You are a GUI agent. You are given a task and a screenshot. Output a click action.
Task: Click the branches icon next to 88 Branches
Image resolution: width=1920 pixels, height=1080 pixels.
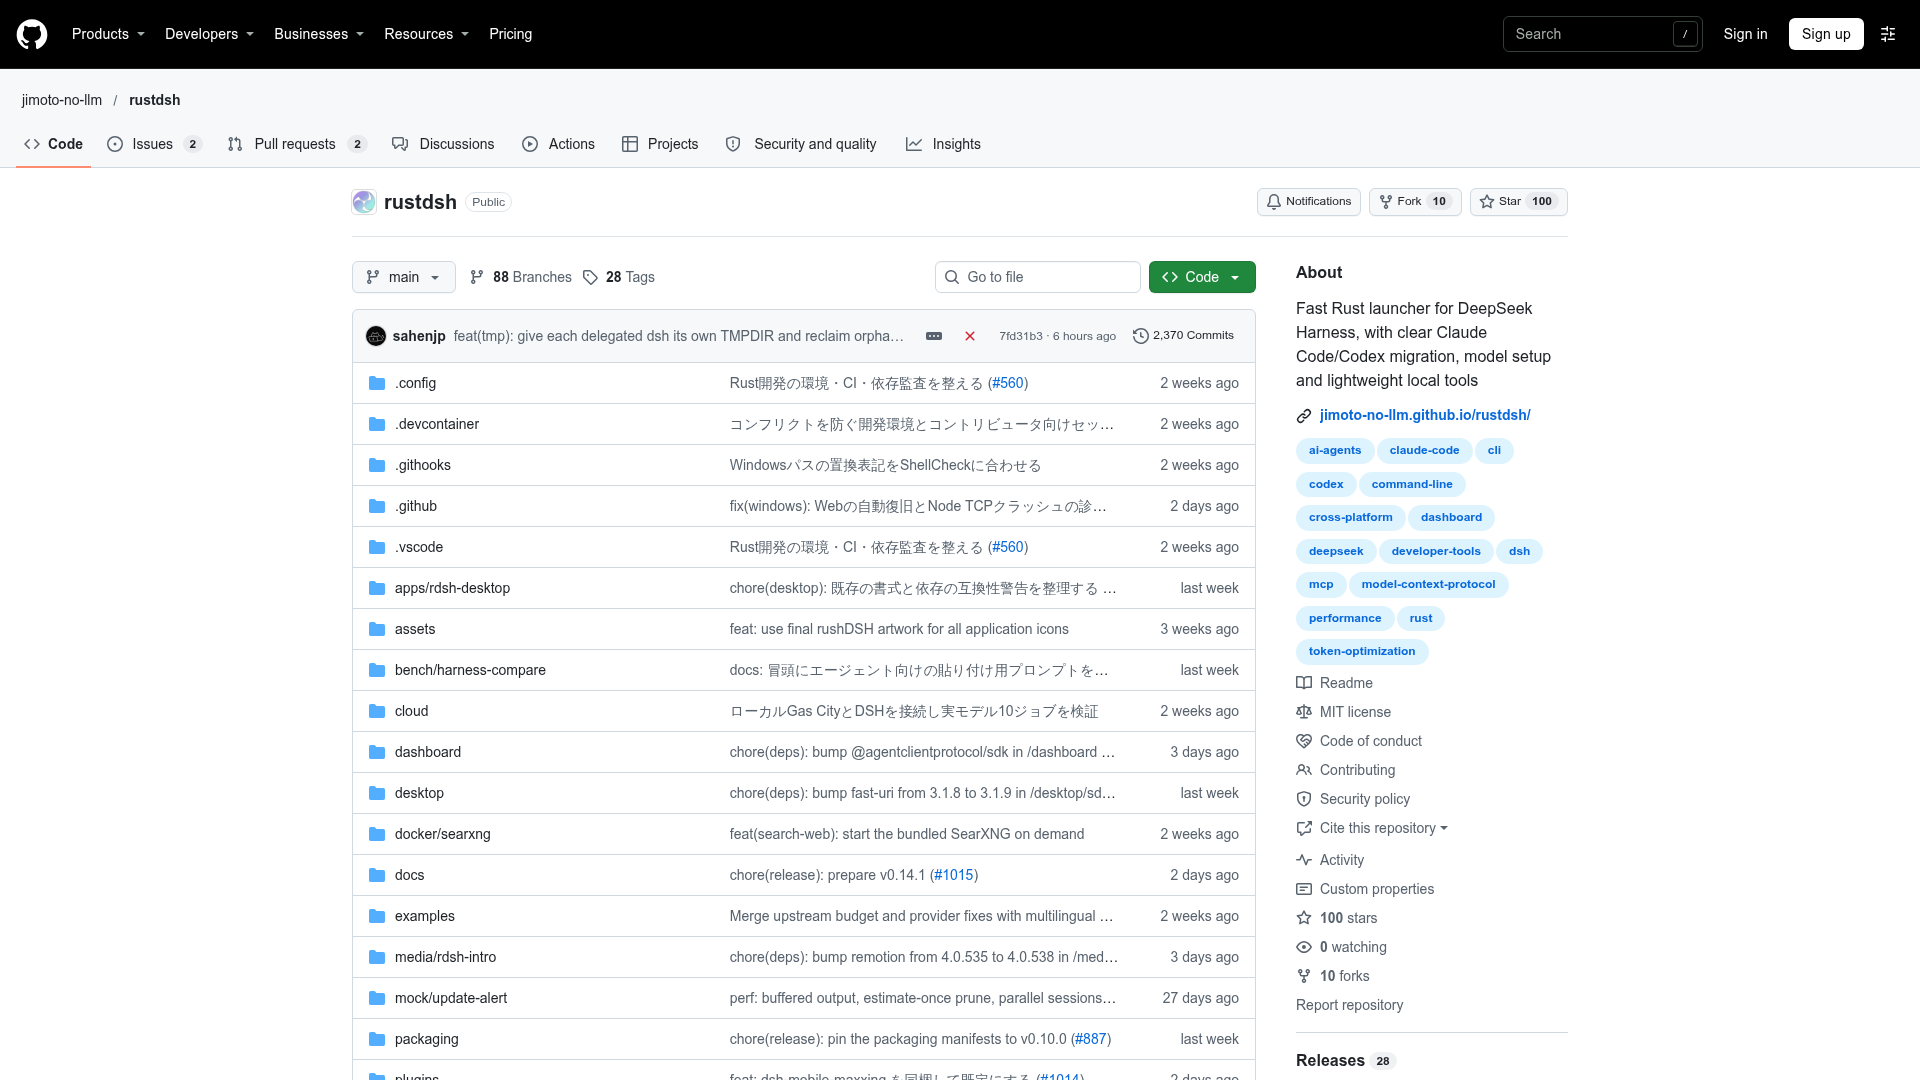[x=477, y=277]
